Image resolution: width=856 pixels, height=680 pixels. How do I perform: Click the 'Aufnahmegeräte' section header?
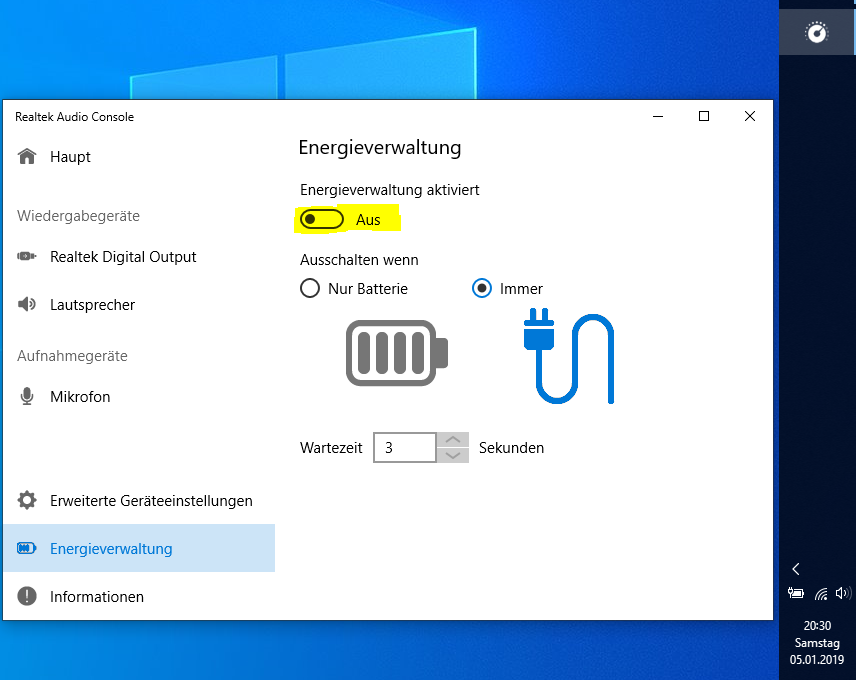pyautogui.click(x=72, y=356)
